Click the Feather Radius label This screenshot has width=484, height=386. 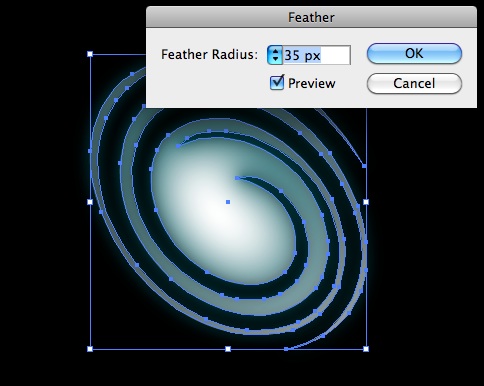(x=209, y=54)
